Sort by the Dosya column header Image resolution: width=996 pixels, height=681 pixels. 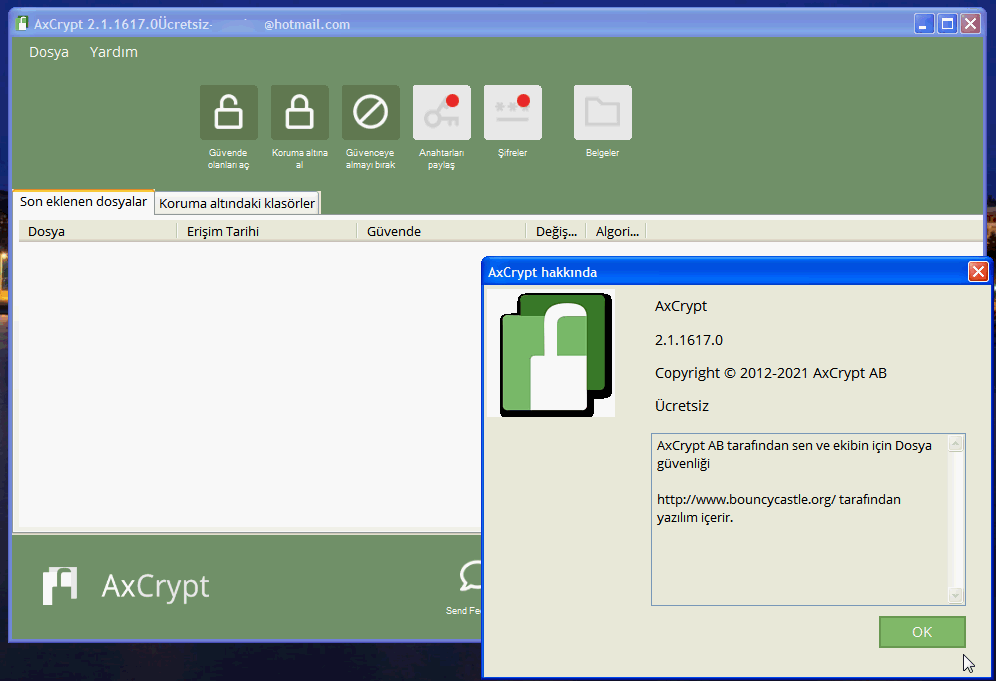[98, 231]
